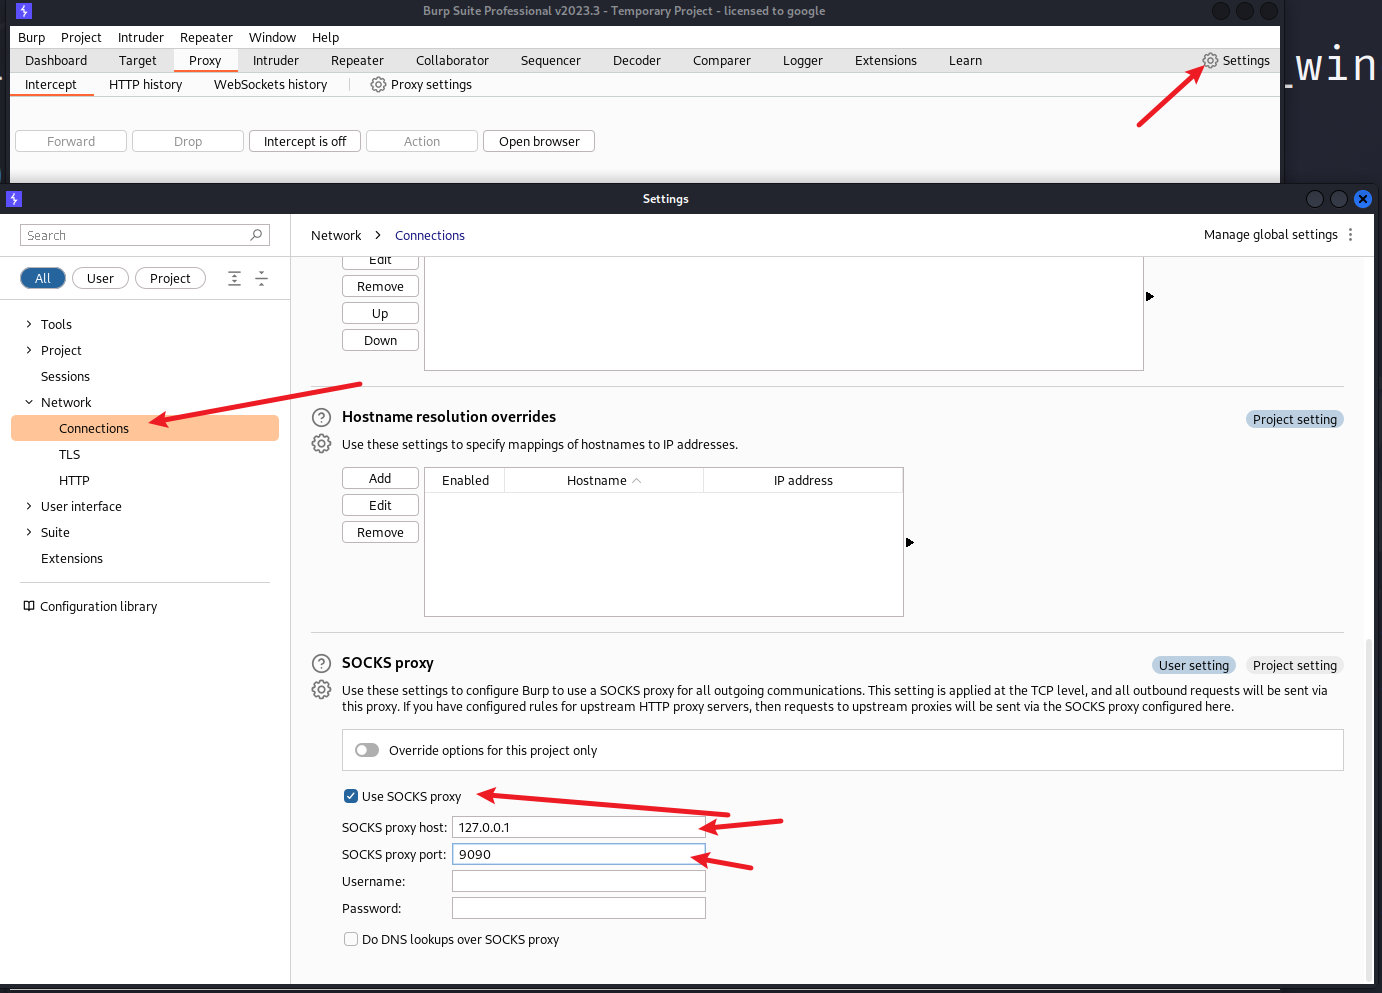1382x993 pixels.
Task: Click the gear icon under SOCKS proxy section
Action: coord(321,690)
